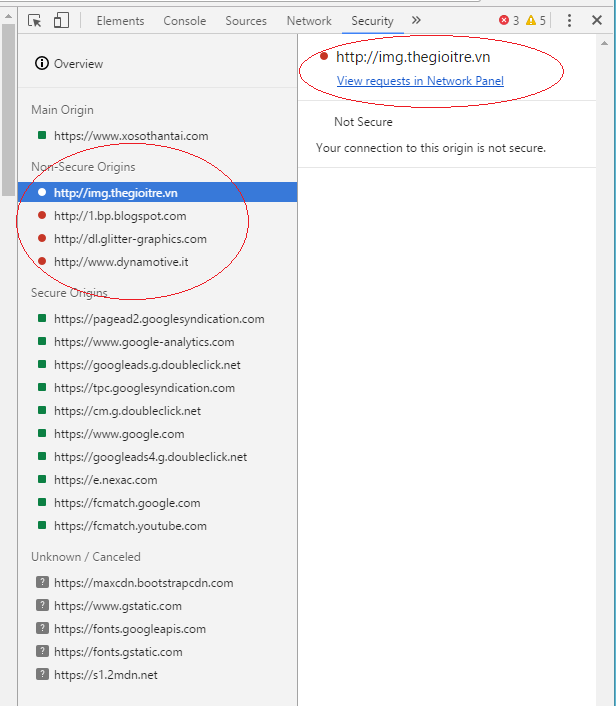Image resolution: width=616 pixels, height=706 pixels.
Task: Switch to the Elements tab
Action: [x=120, y=20]
